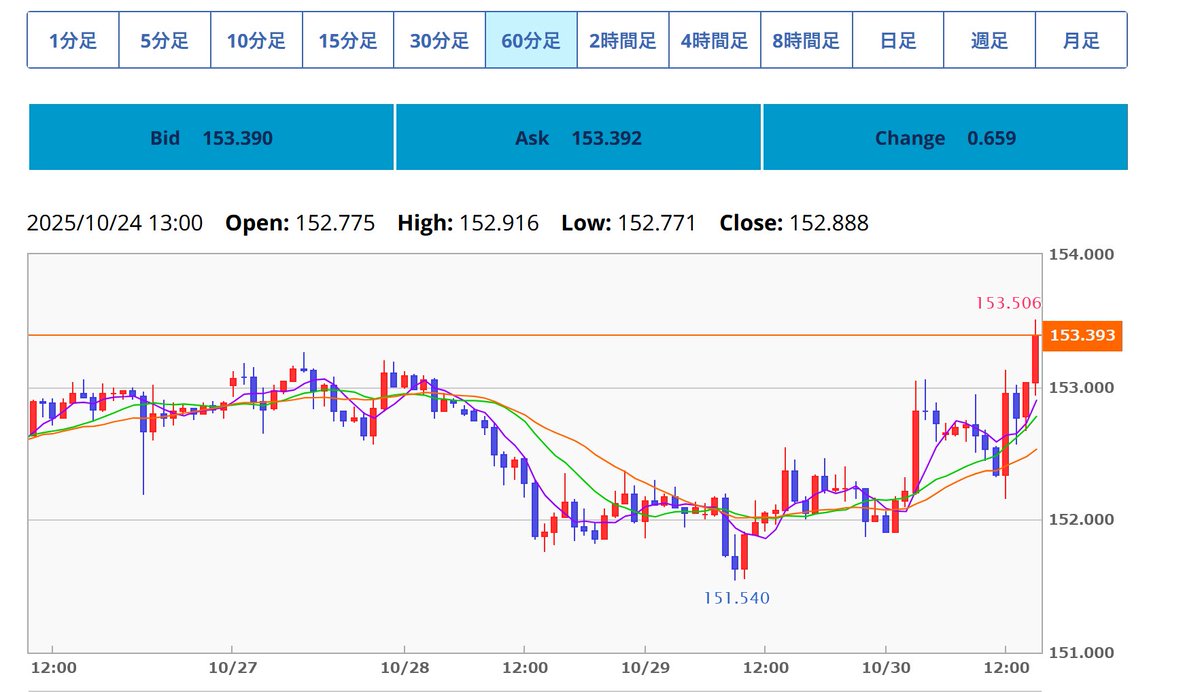This screenshot has height=692, width=1200.
Task: Click the Bid 153.390 panel
Action: pos(211,138)
